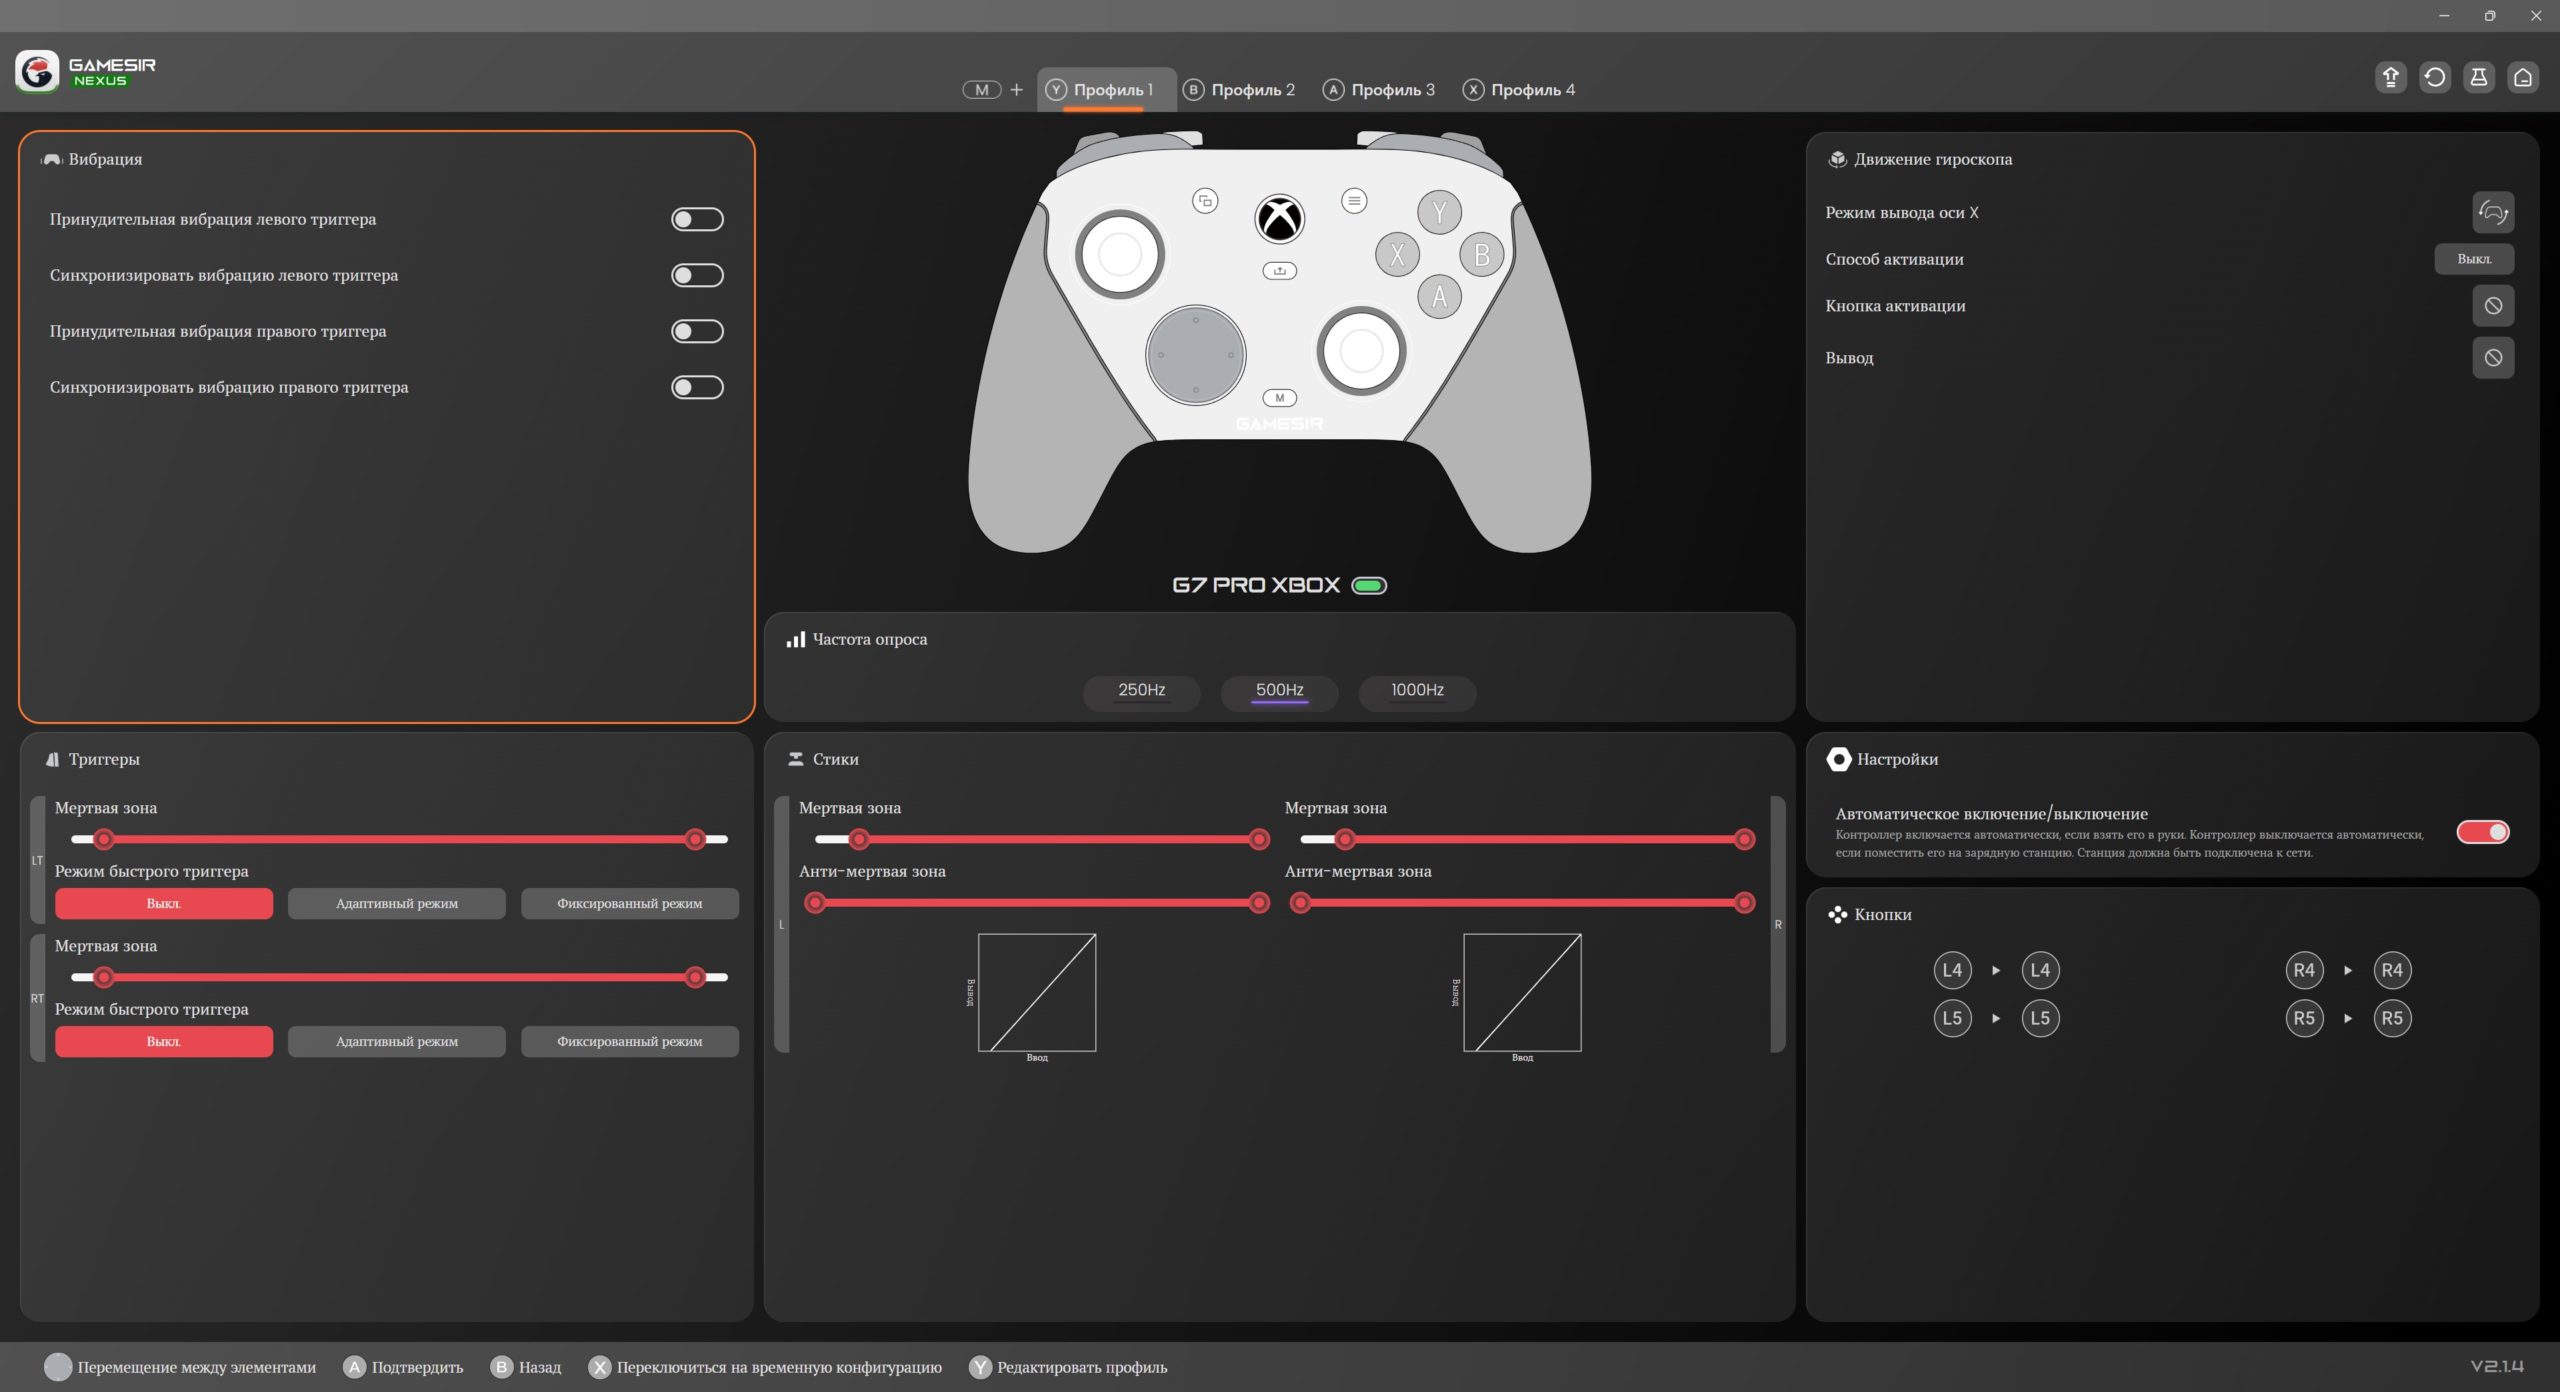Select Фиксированный режим for the LT trigger
This screenshot has width=2560, height=1392.
[630, 903]
